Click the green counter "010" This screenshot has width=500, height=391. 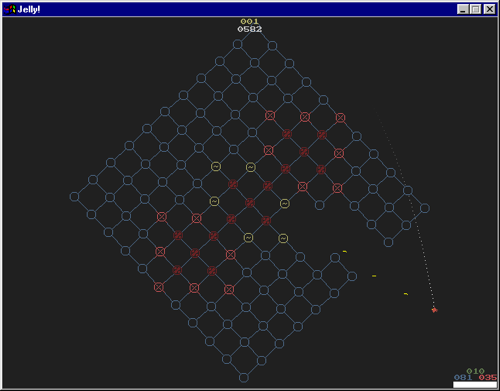pos(475,371)
